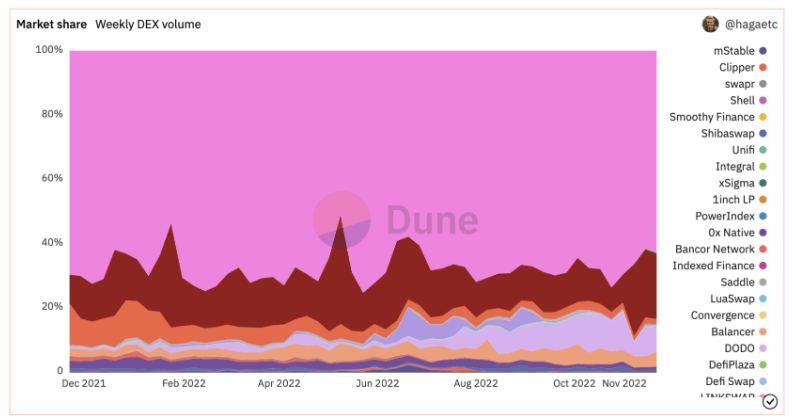Select DefiPlaza in the legend

click(738, 365)
